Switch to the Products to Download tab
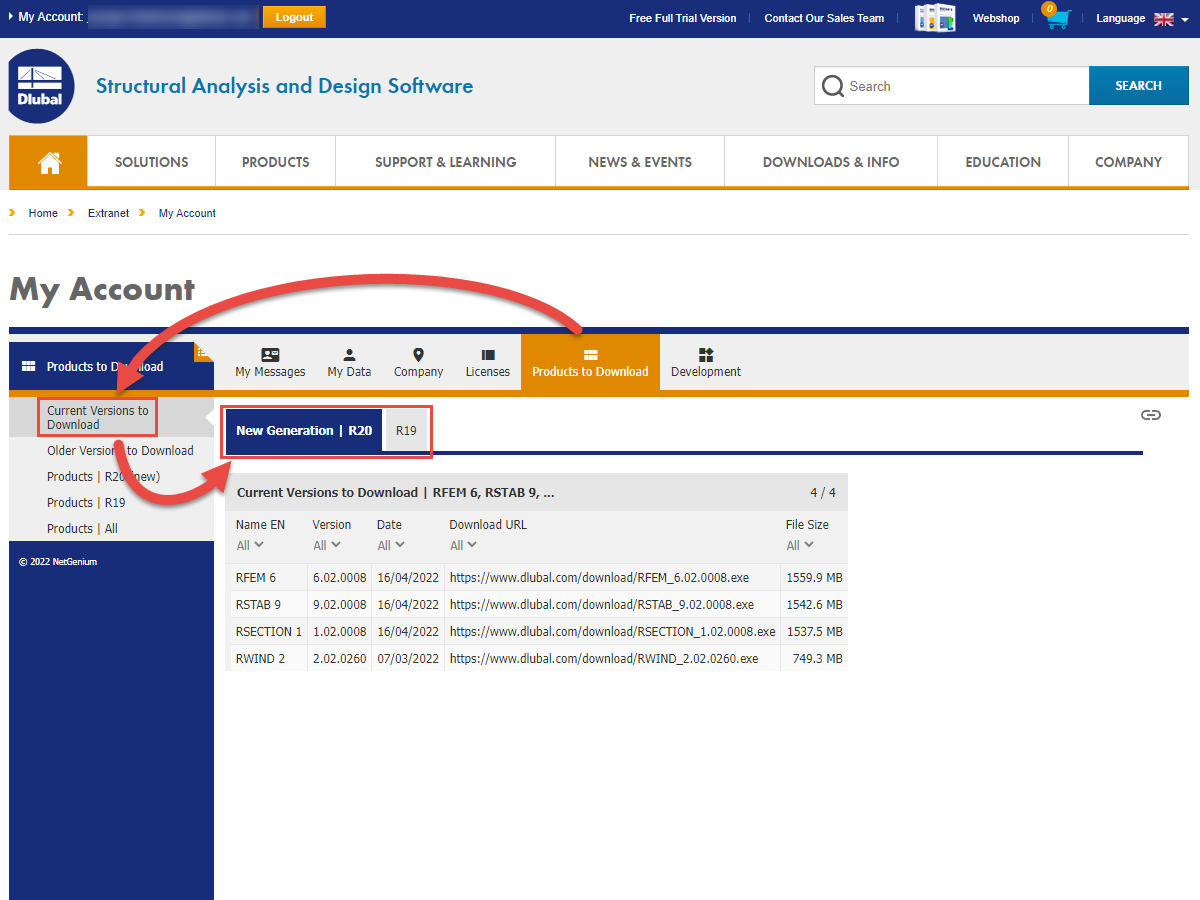1200x900 pixels. (x=590, y=362)
